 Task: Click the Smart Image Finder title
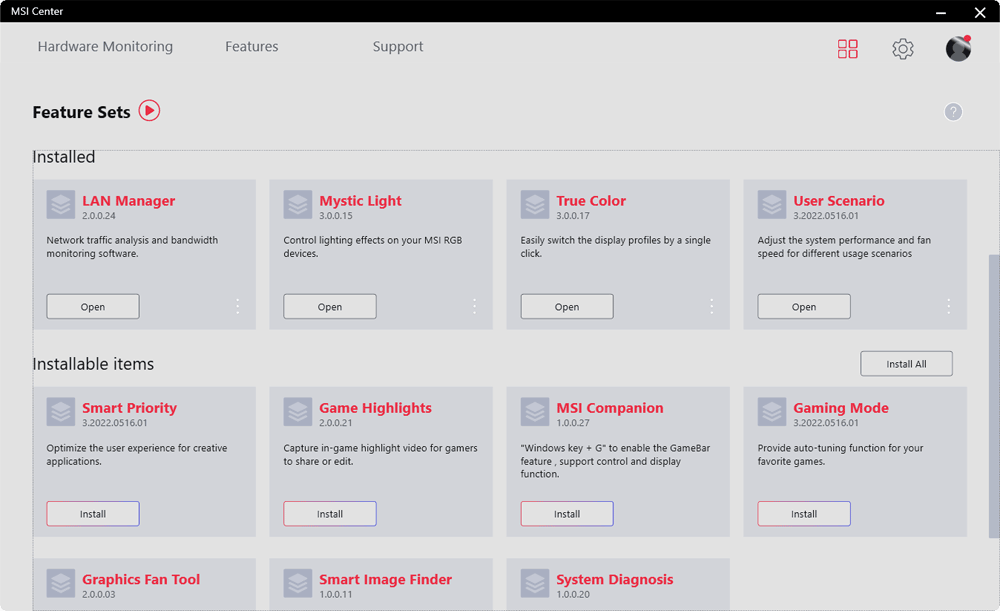(385, 580)
